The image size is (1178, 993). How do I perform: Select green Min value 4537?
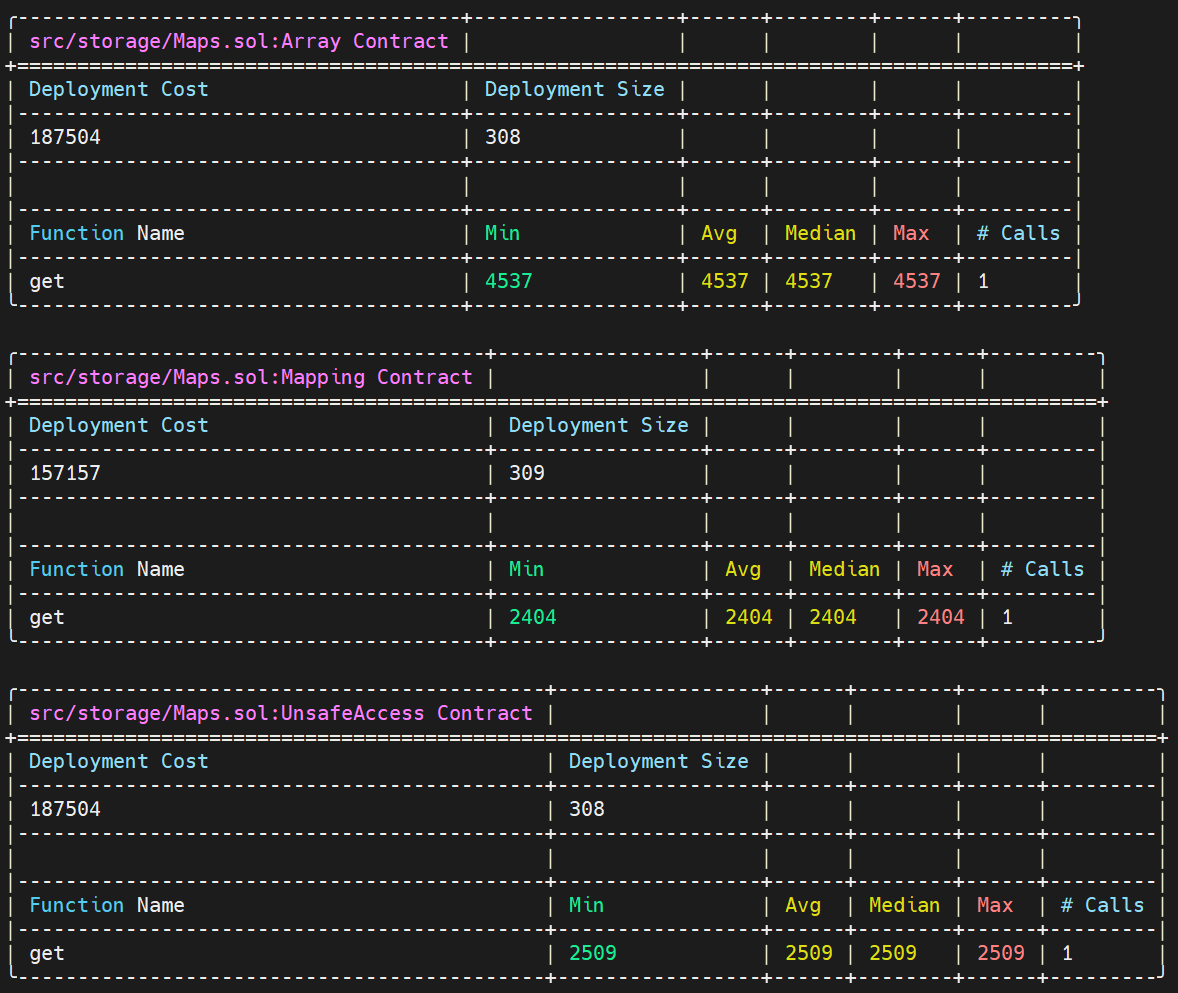click(x=509, y=282)
